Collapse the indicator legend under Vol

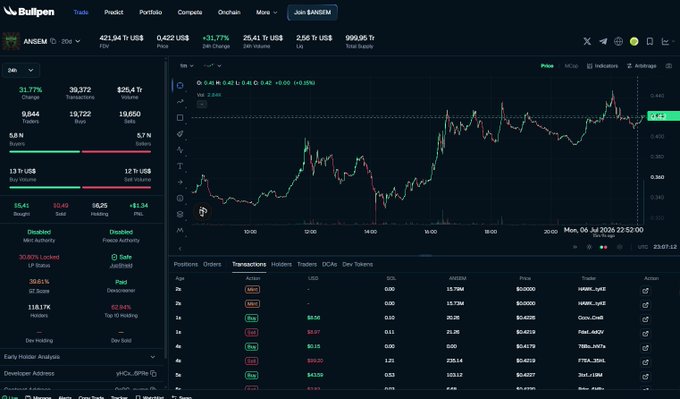[x=202, y=104]
